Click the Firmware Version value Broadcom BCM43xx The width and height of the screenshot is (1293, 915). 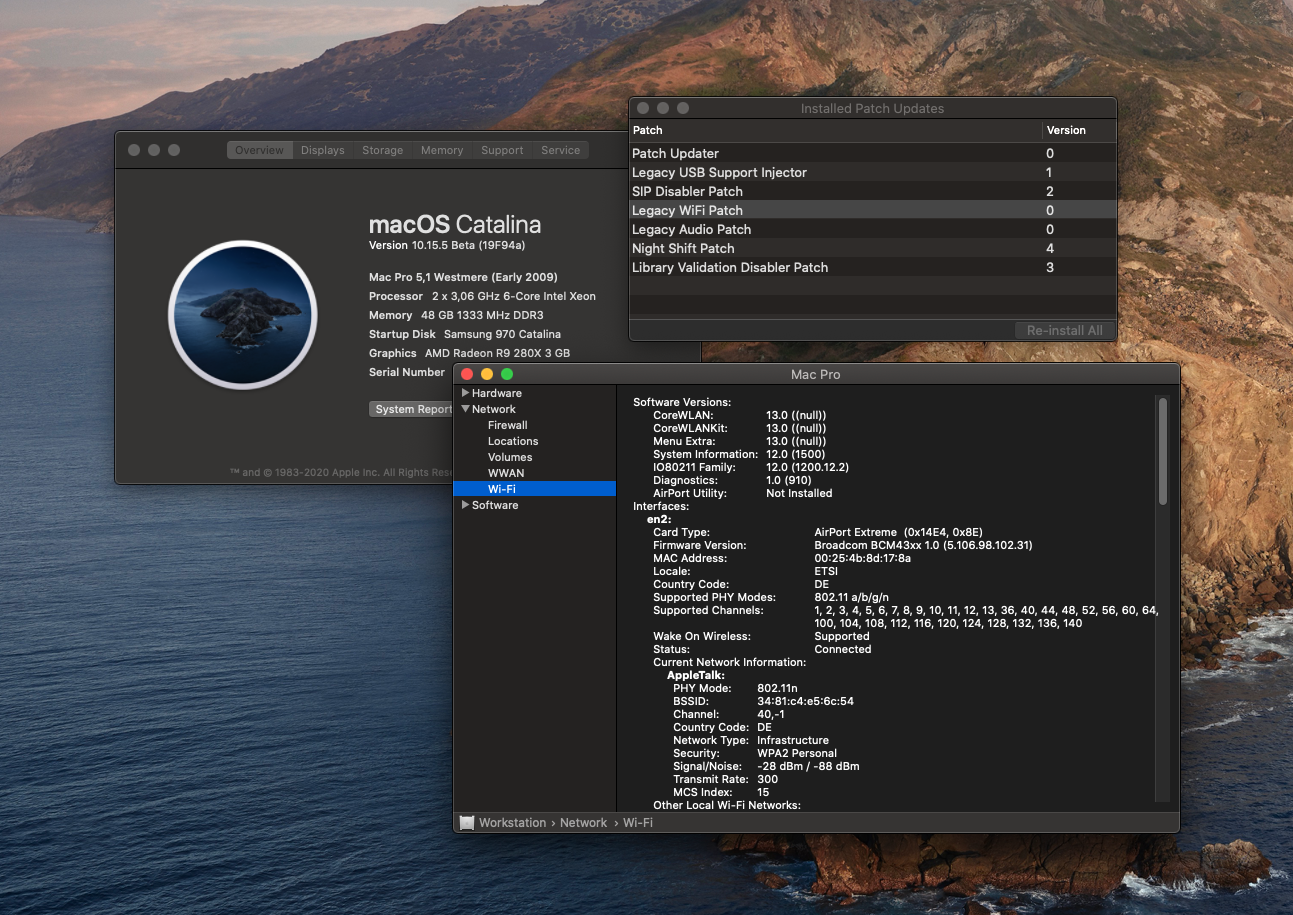pos(923,545)
